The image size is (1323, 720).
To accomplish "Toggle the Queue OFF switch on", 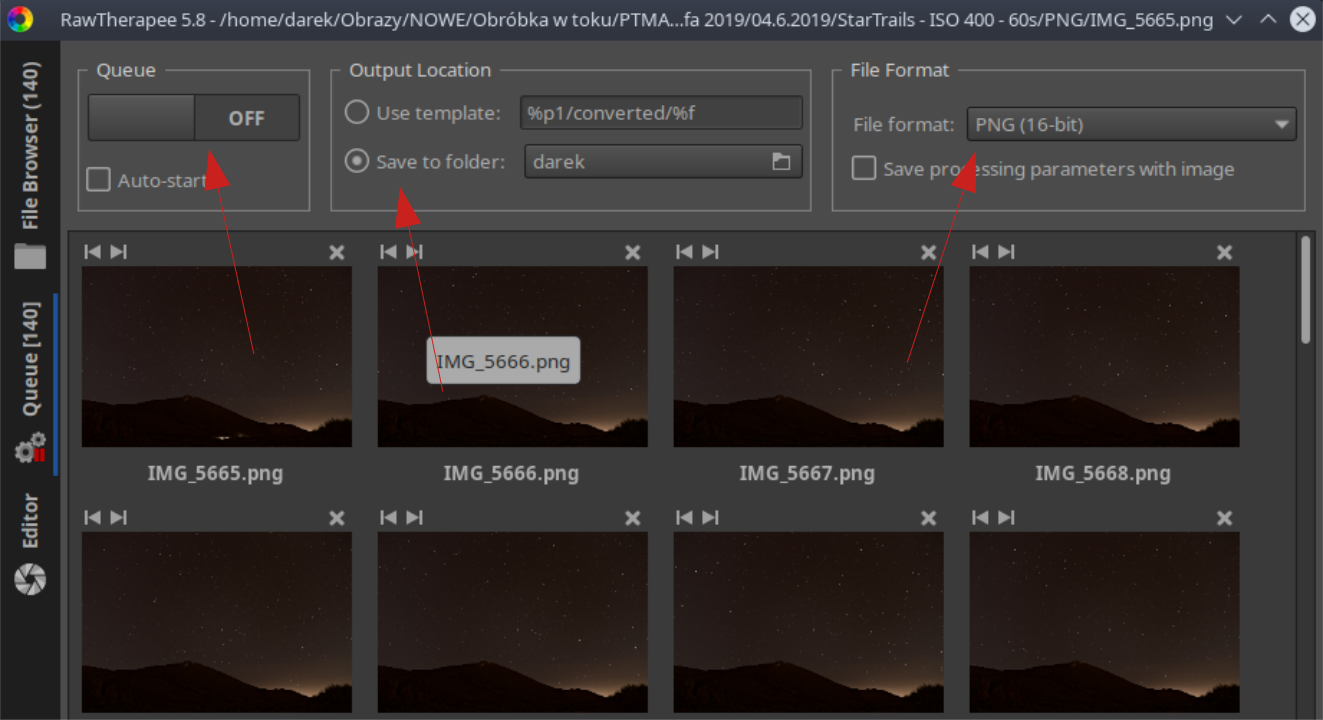I will [x=194, y=118].
